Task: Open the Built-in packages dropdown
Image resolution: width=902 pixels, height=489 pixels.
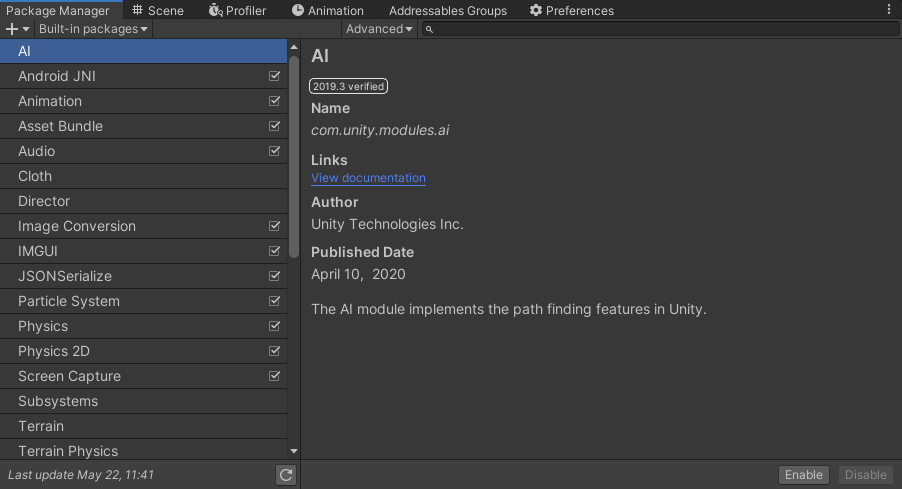Action: [x=93, y=29]
